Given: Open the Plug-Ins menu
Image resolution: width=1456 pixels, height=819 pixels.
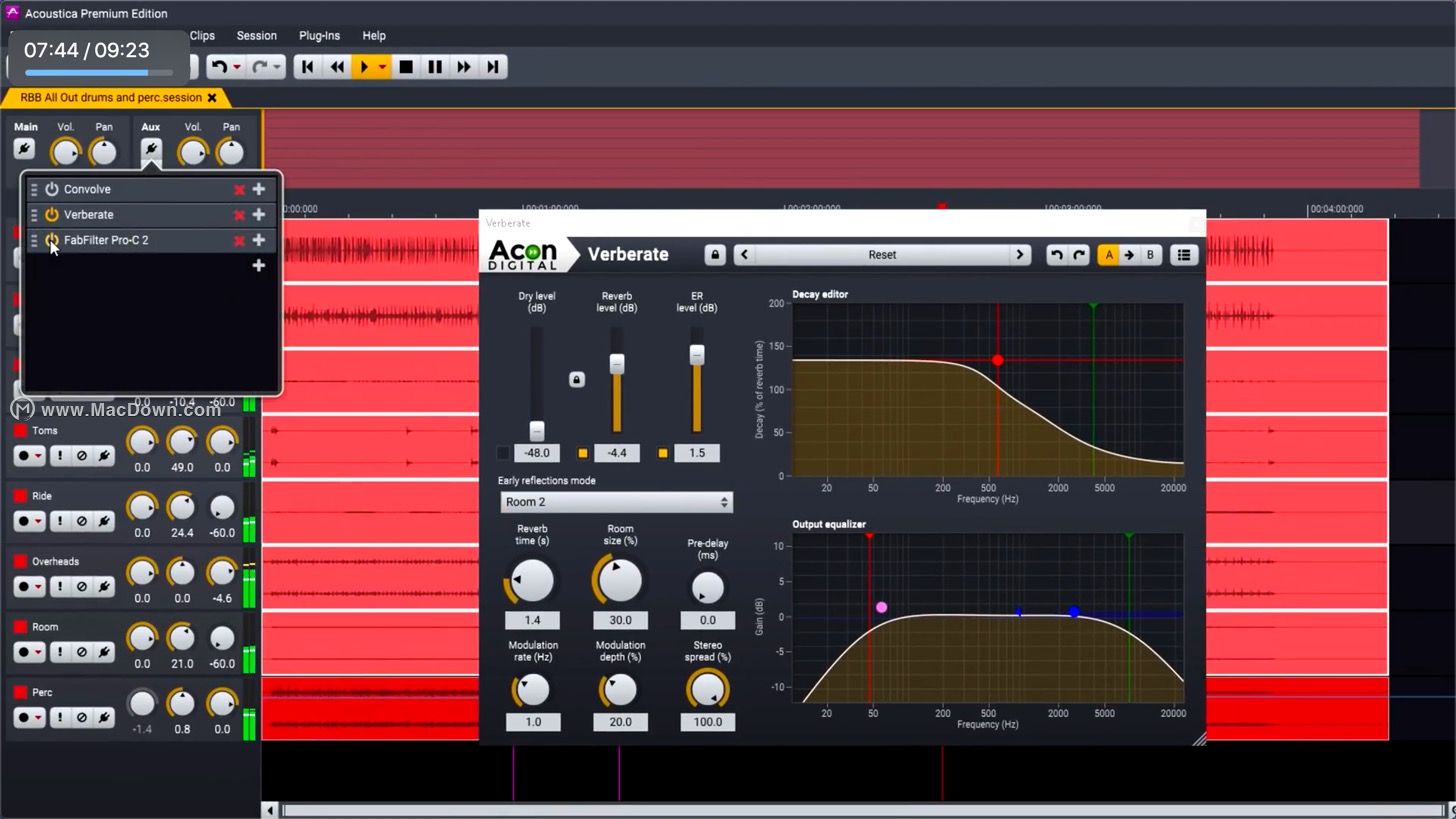Looking at the screenshot, I should (319, 35).
